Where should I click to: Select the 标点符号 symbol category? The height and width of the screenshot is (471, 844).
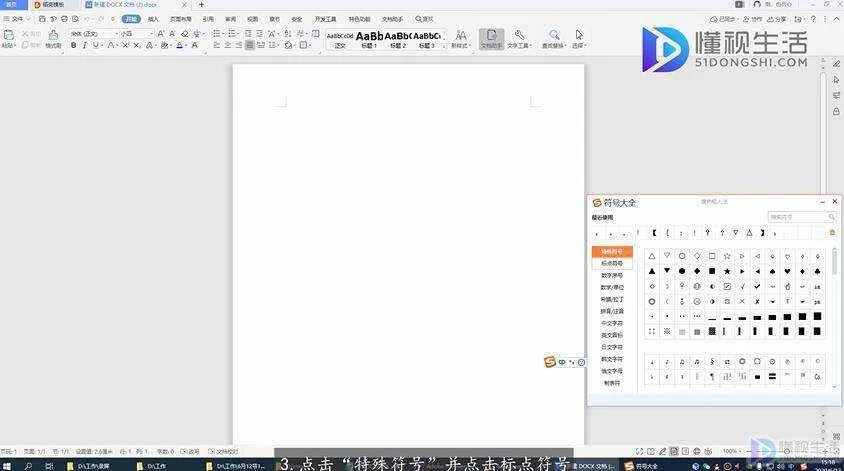[x=611, y=263]
